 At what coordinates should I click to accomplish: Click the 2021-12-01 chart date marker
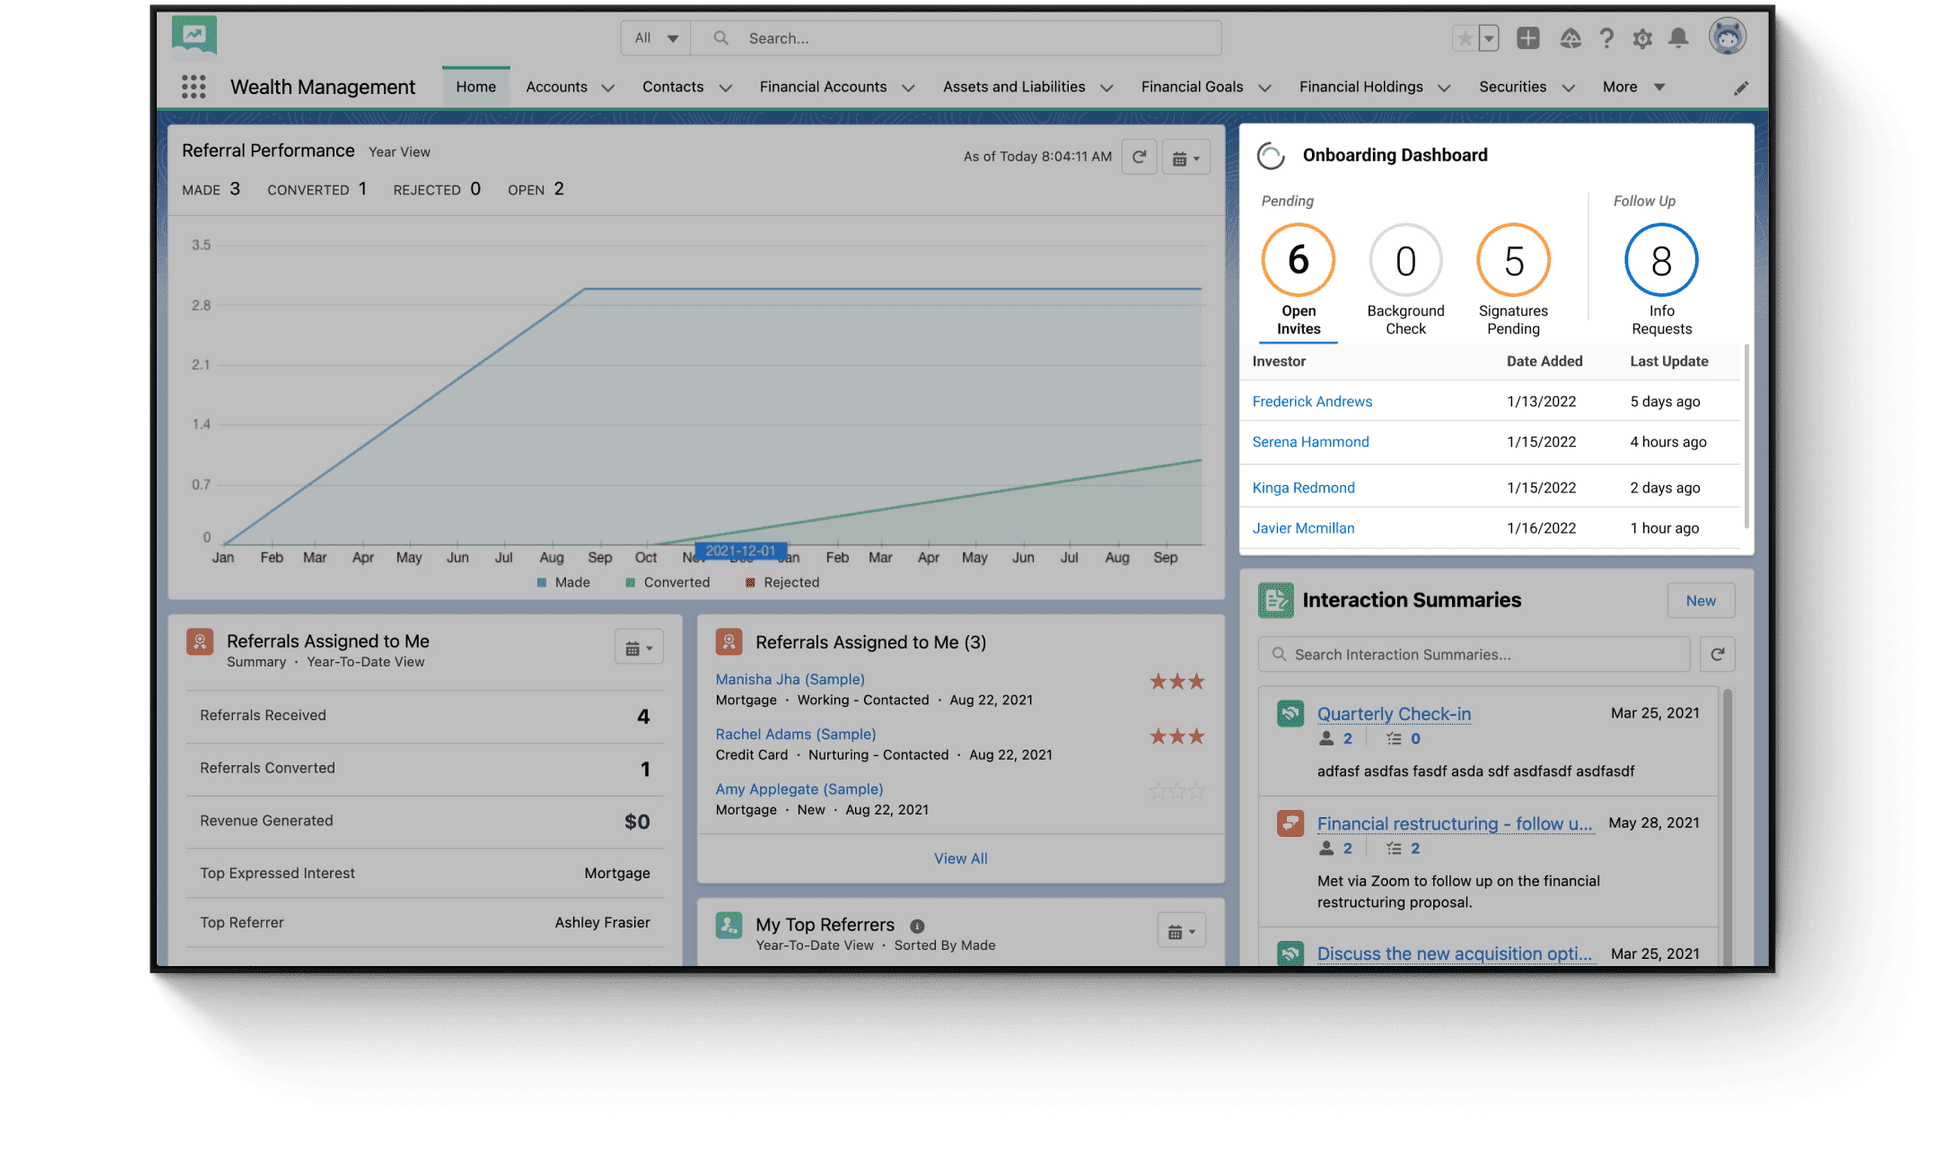tap(740, 551)
